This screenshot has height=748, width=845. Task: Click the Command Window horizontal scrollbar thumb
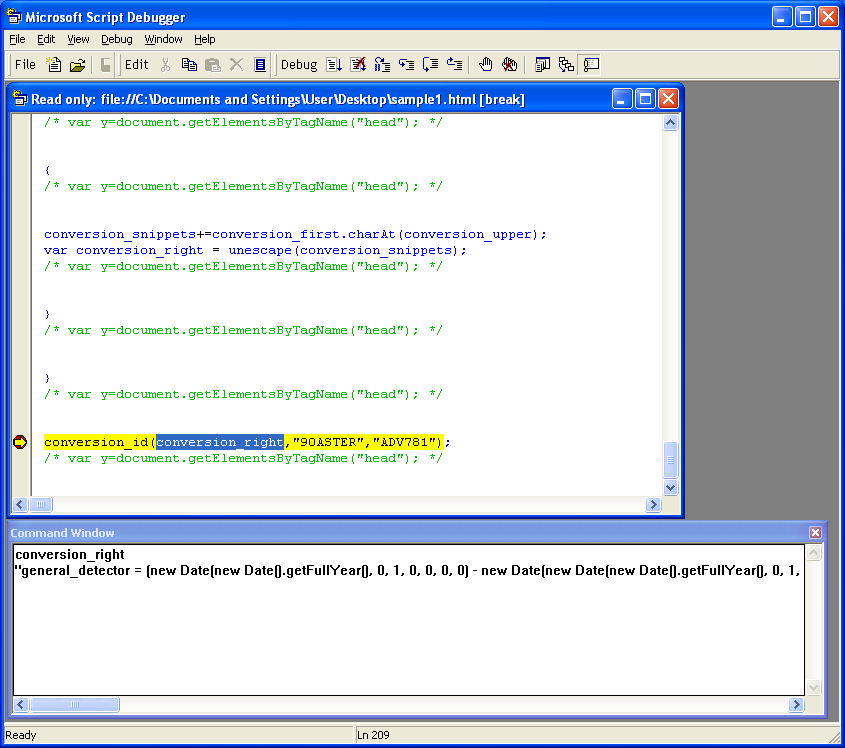74,705
